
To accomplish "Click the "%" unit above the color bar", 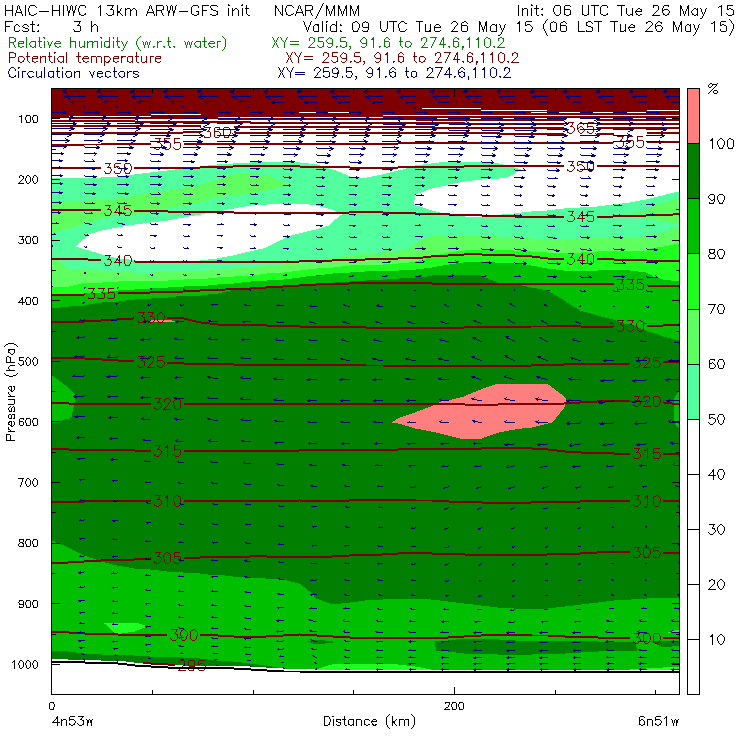I will (713, 89).
